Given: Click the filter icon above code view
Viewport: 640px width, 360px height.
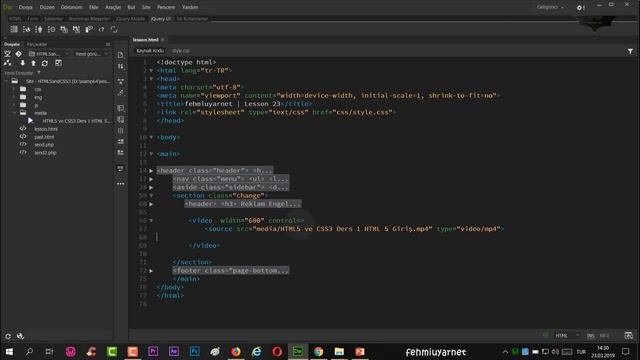Looking at the screenshot, I should [x=630, y=51].
